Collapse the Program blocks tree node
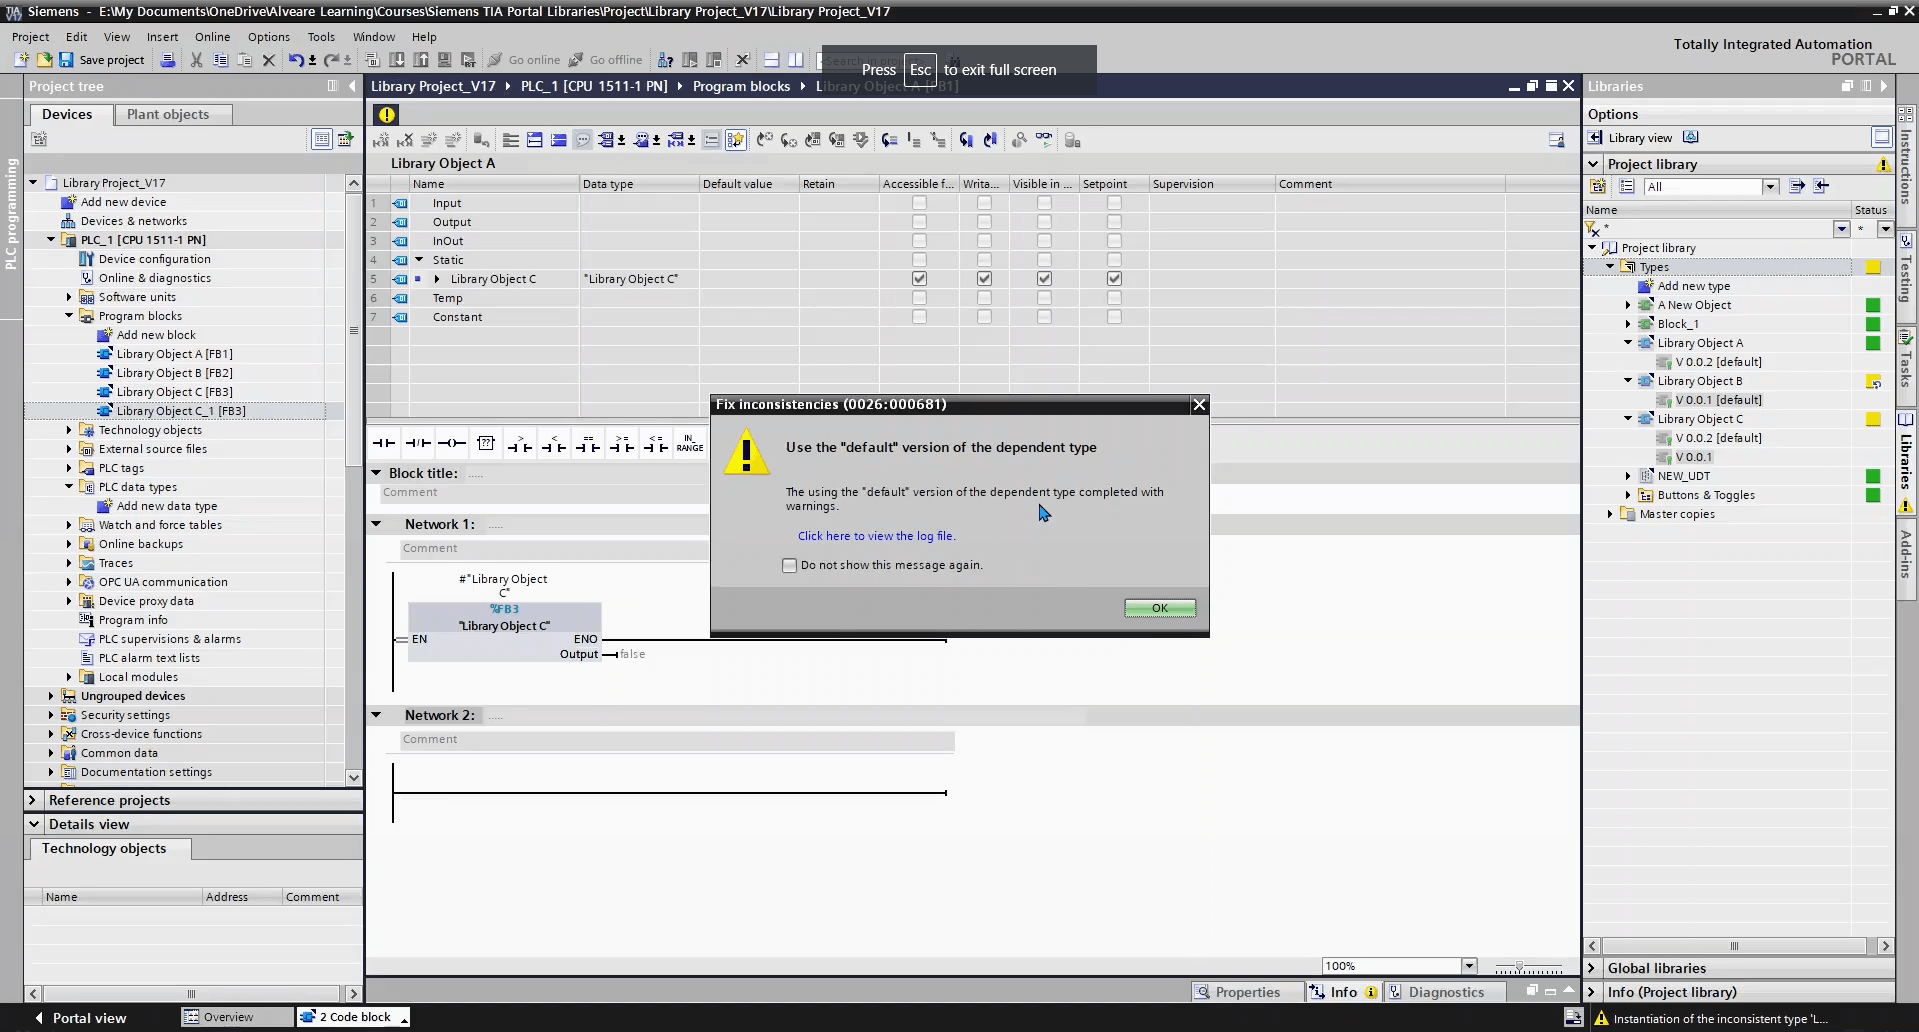The image size is (1919, 1032). [x=69, y=316]
